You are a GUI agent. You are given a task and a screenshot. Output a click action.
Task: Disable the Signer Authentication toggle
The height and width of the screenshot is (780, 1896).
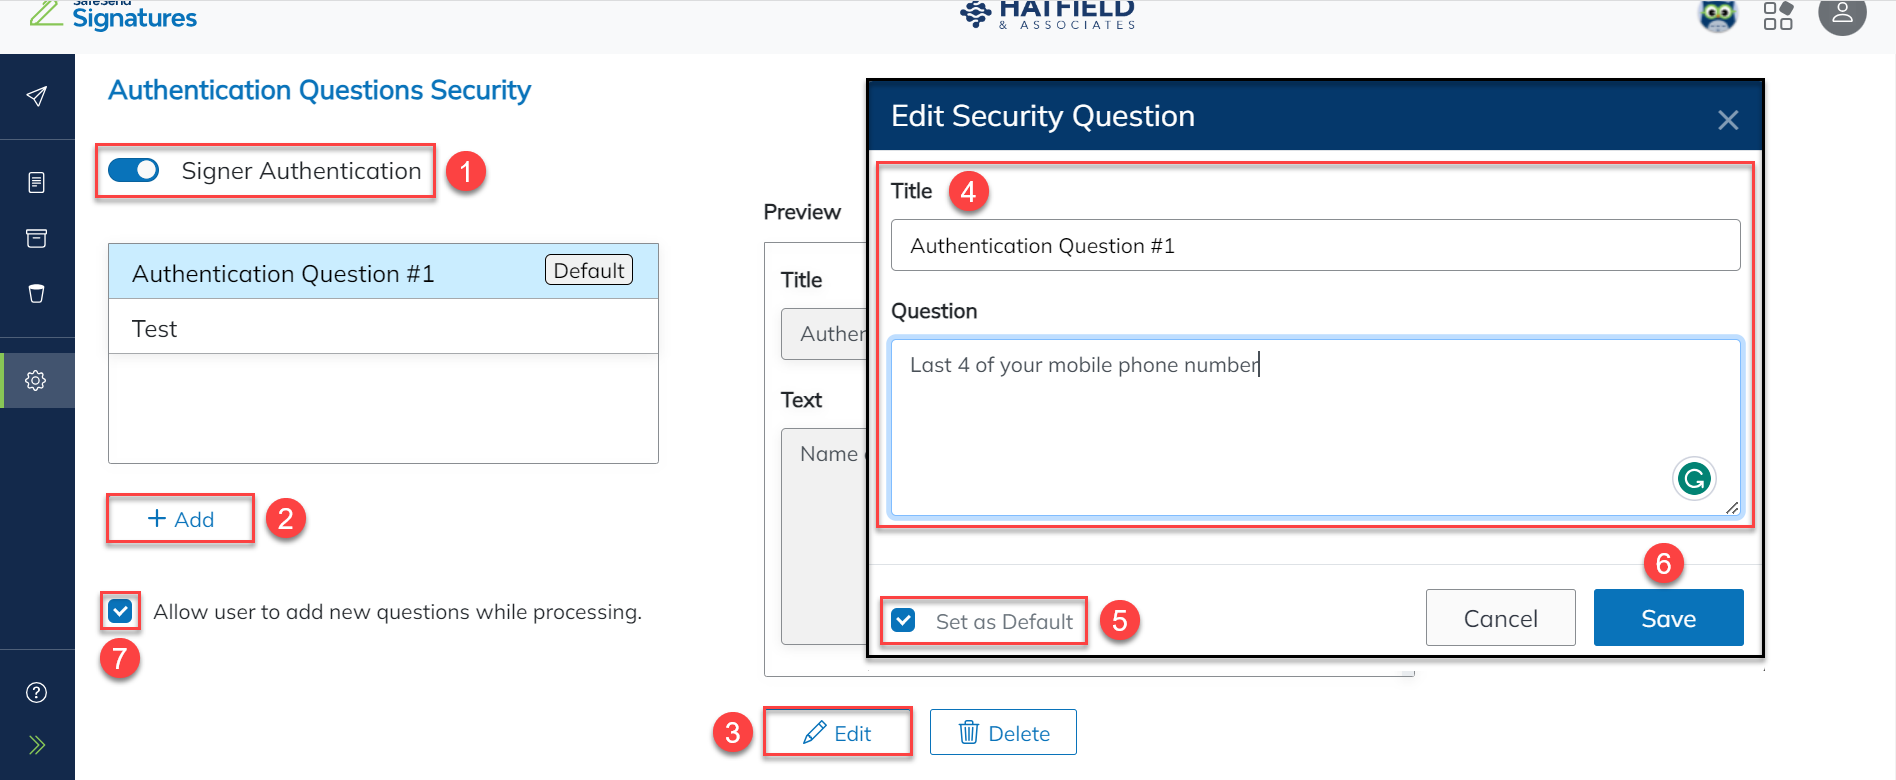pos(134,170)
